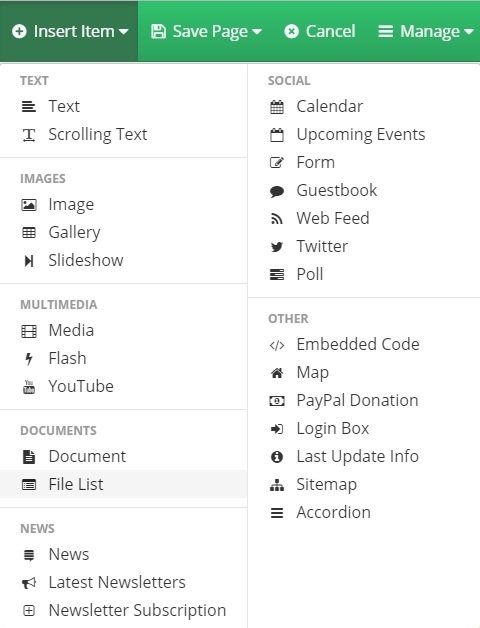Image resolution: width=480 pixels, height=628 pixels.
Task: Click the Embedded Code brackets icon
Action: tap(276, 345)
